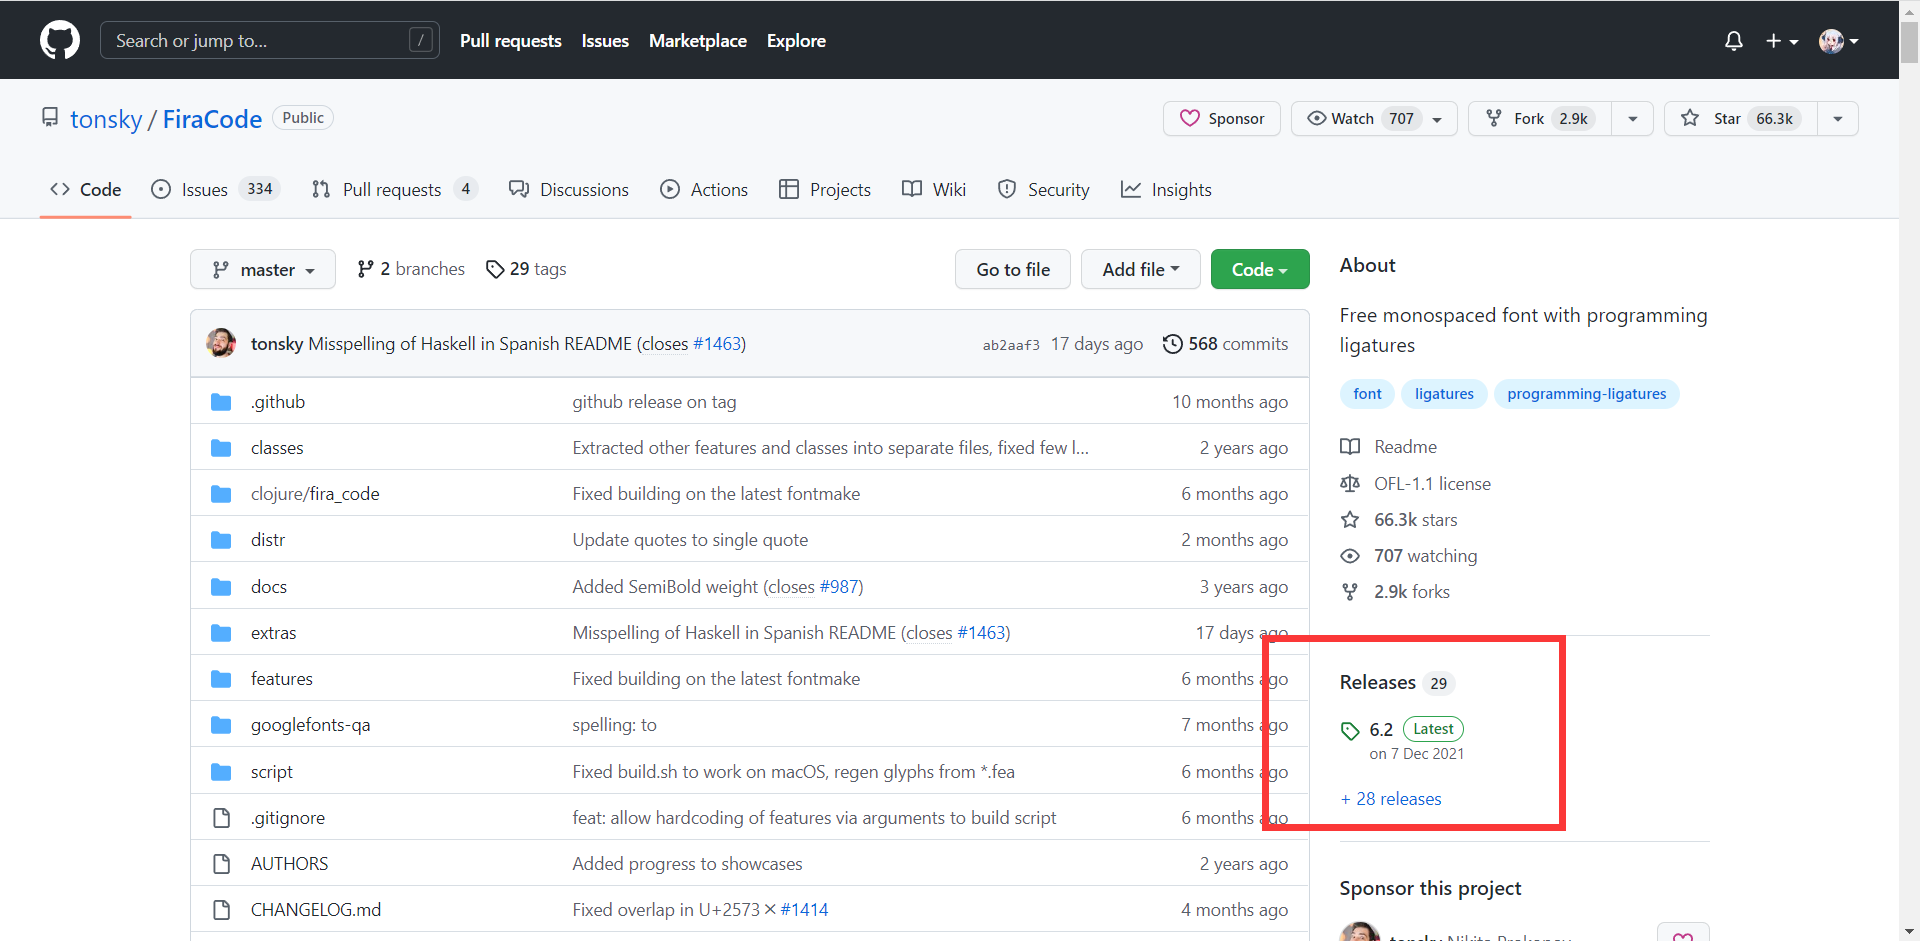The height and width of the screenshot is (941, 1920).
Task: Open the Readme link in About
Action: 1390,447
